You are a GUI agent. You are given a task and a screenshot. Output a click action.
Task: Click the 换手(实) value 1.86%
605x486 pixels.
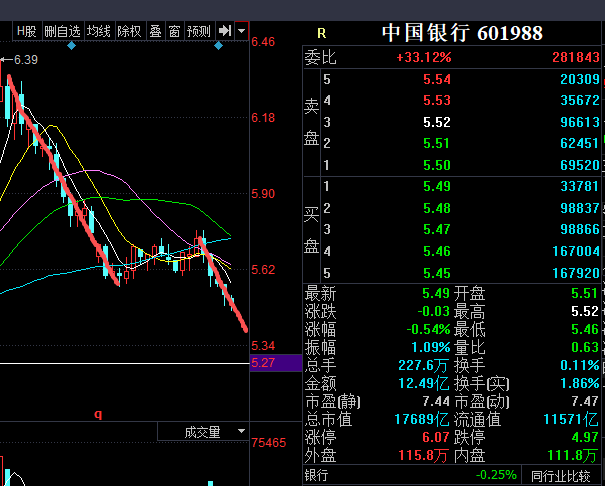coord(580,383)
